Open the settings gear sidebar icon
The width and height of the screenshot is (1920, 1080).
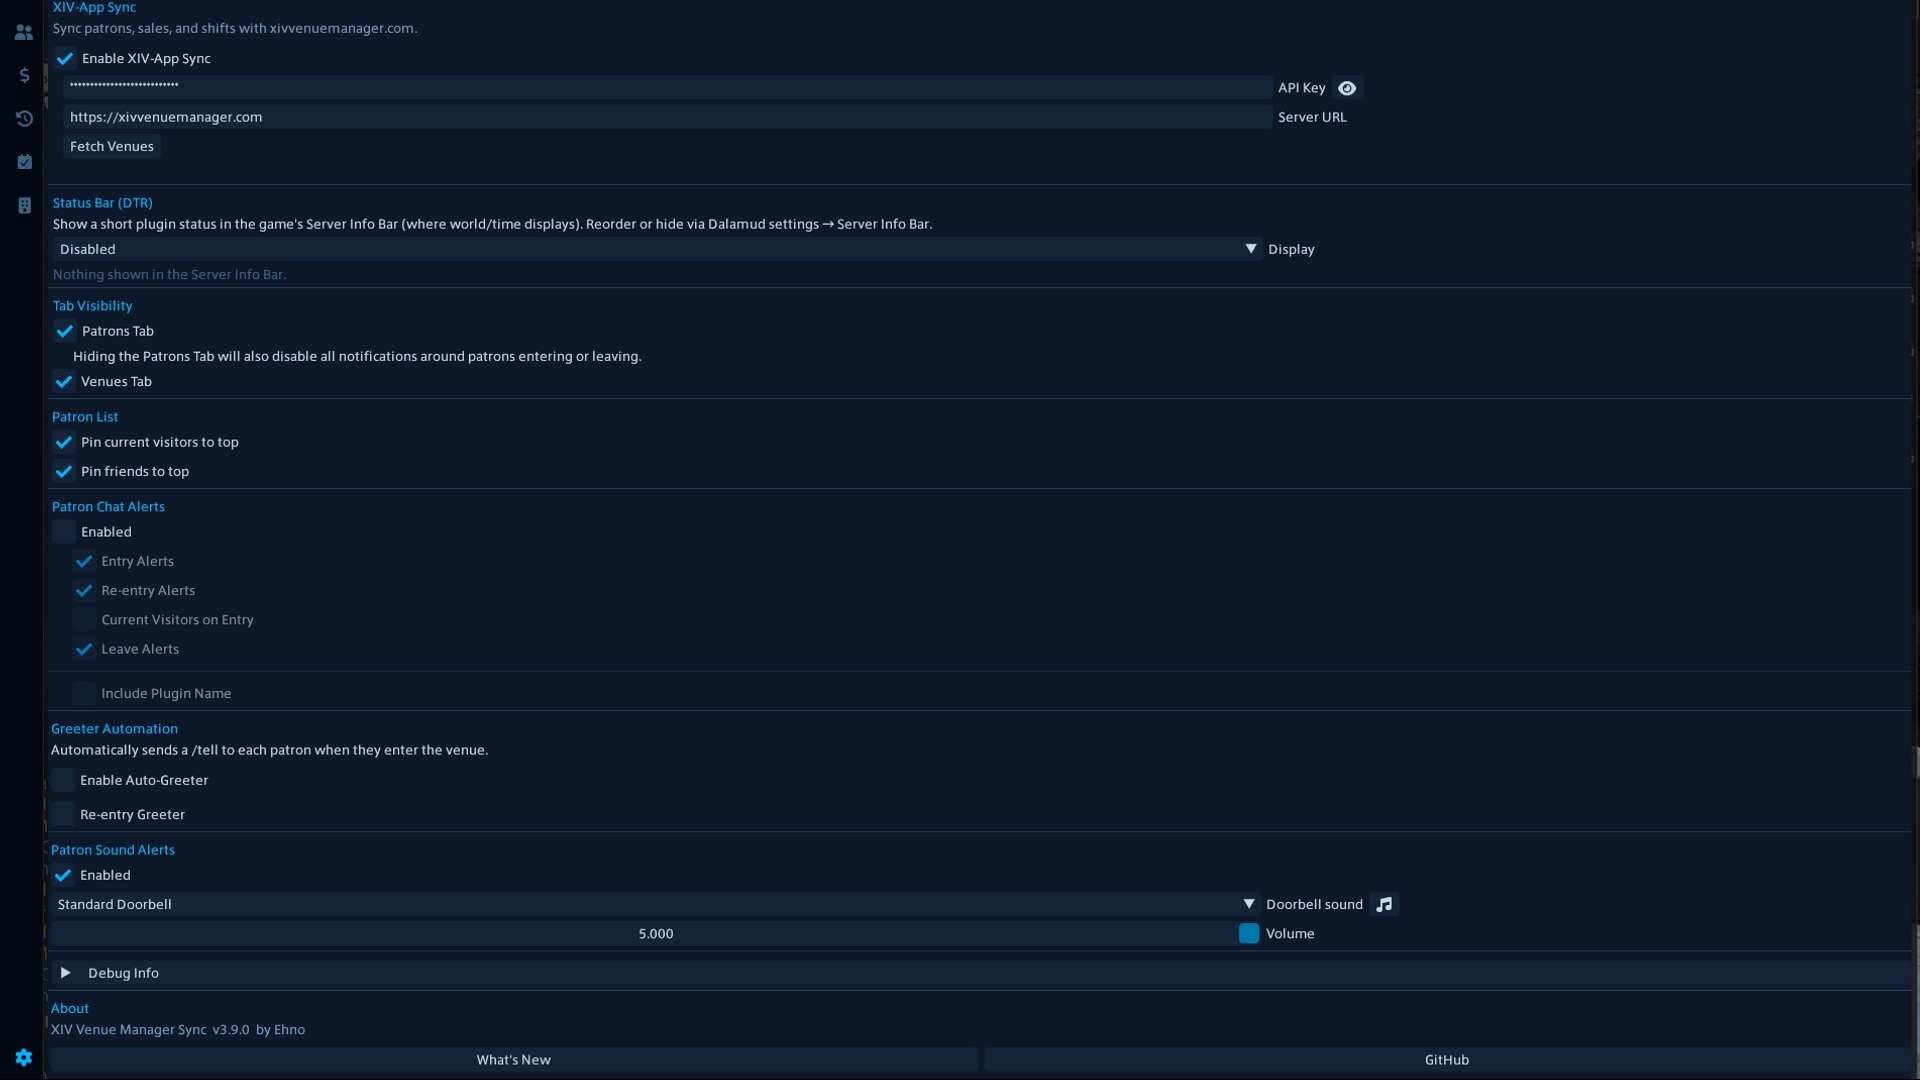[24, 1057]
